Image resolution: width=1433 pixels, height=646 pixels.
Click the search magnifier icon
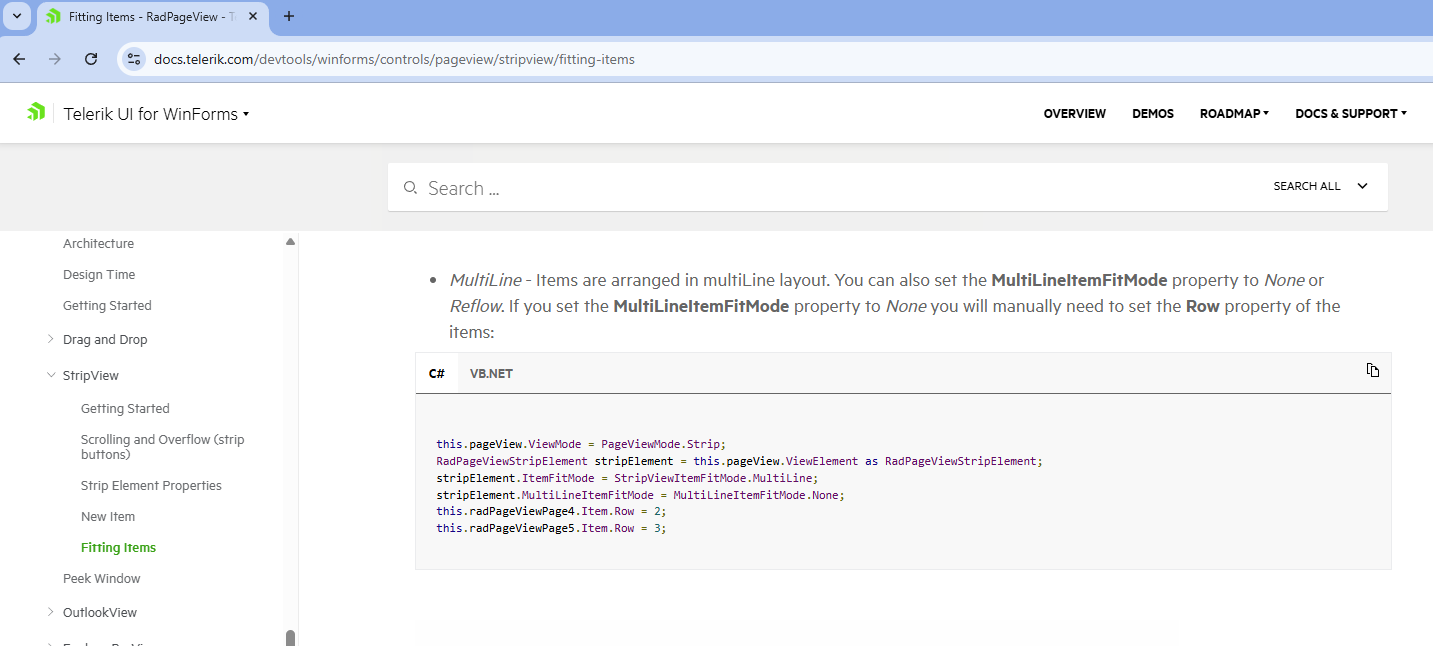tap(409, 188)
